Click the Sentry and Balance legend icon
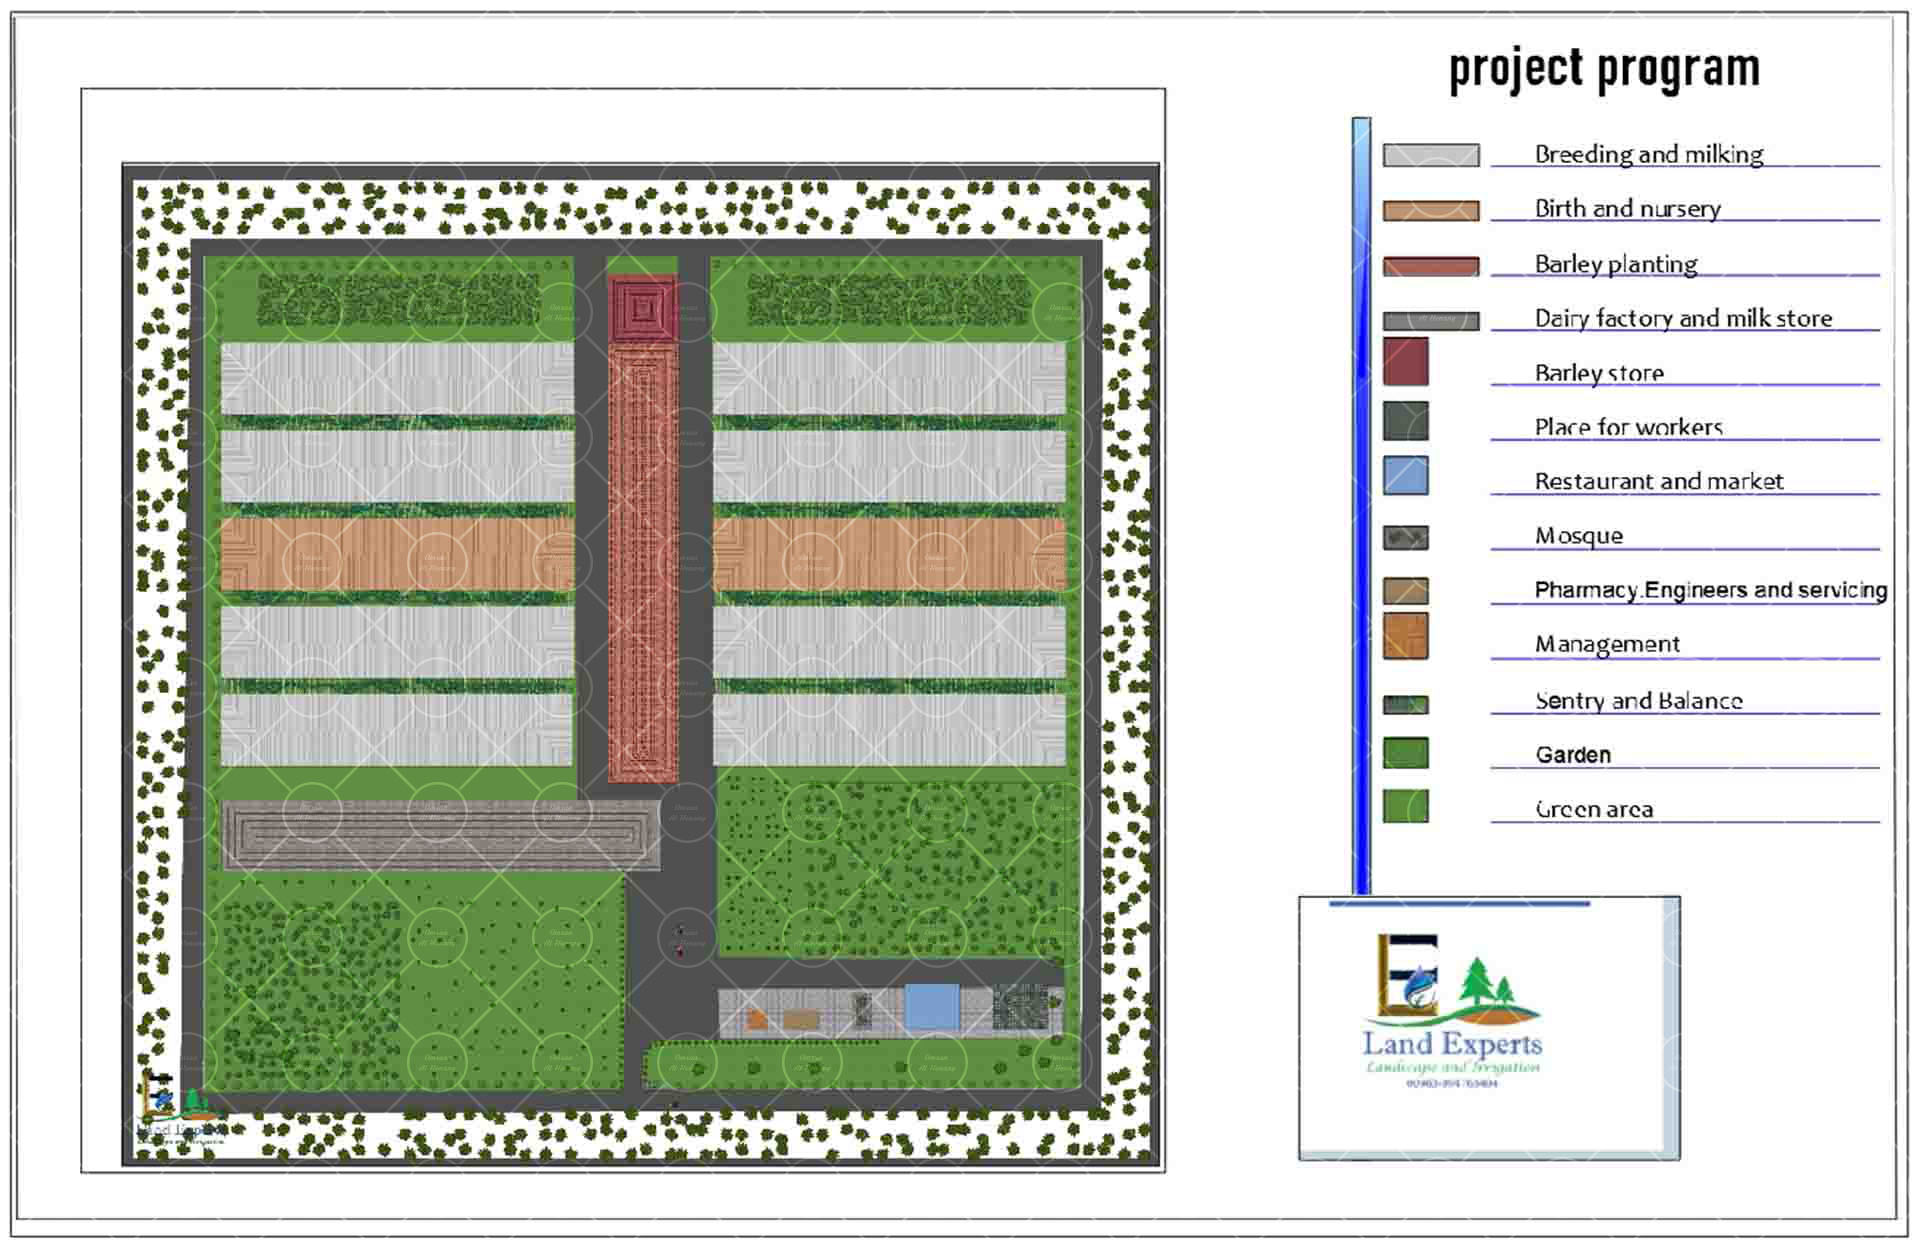This screenshot has width=1920, height=1252. 1405,704
